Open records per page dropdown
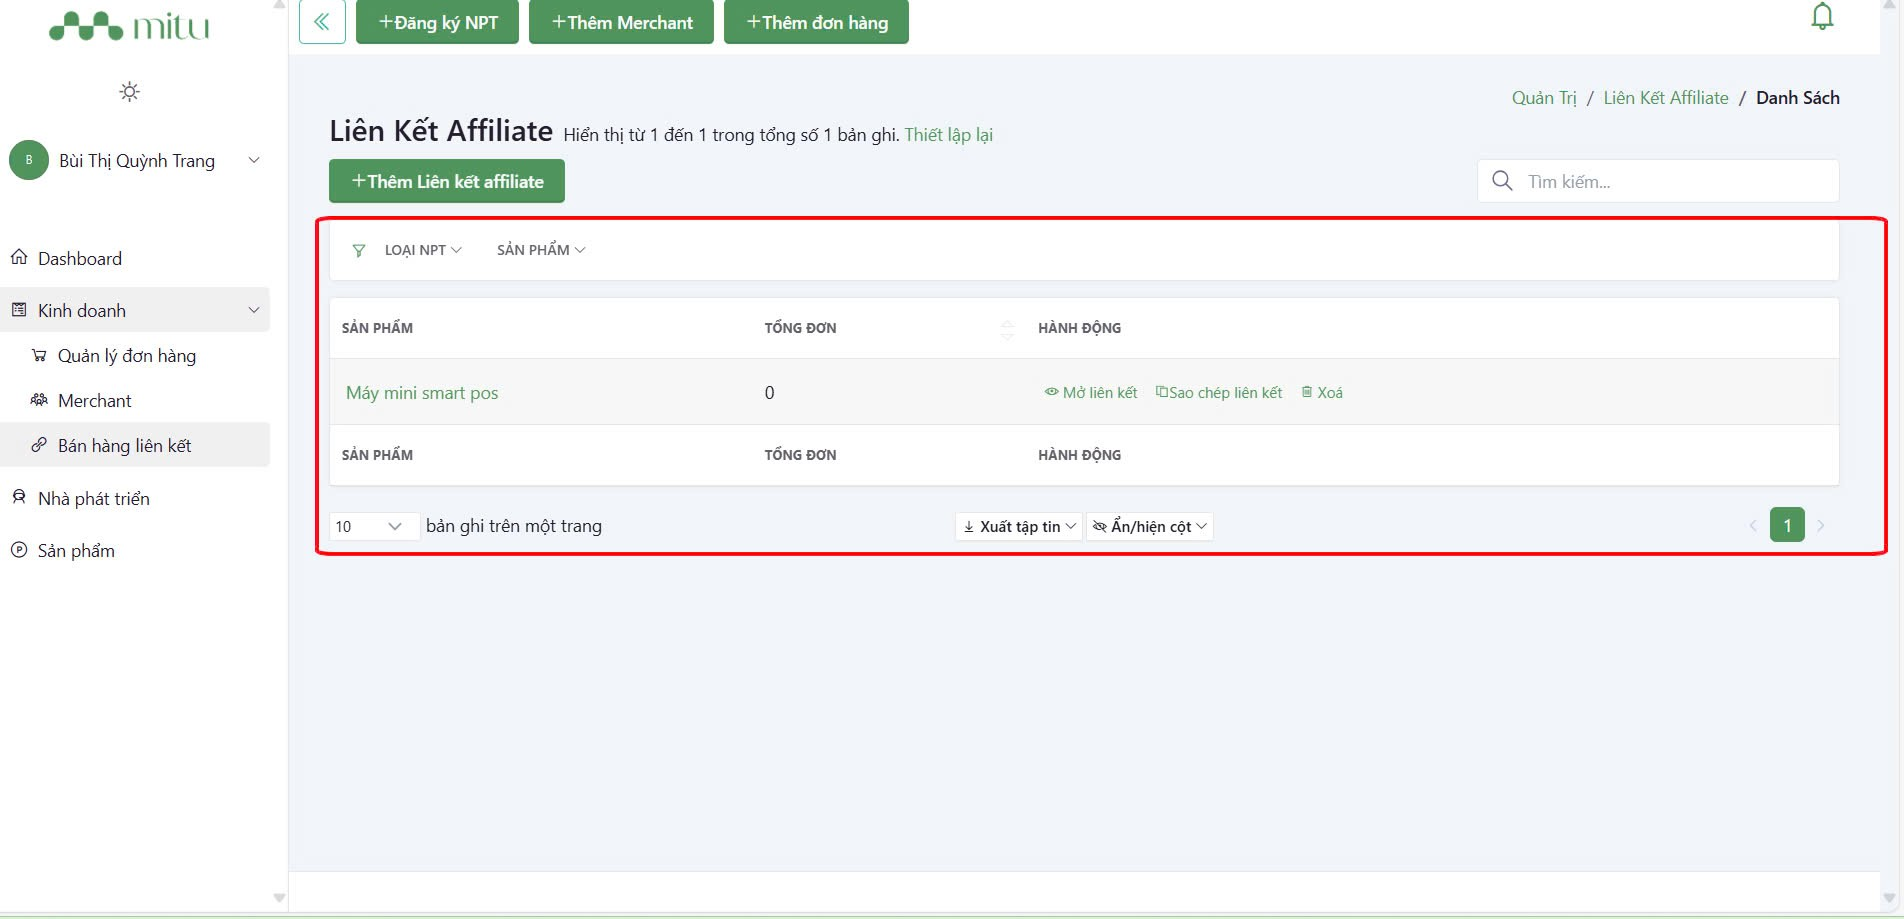Image resolution: width=1904 pixels, height=919 pixels. coord(370,527)
